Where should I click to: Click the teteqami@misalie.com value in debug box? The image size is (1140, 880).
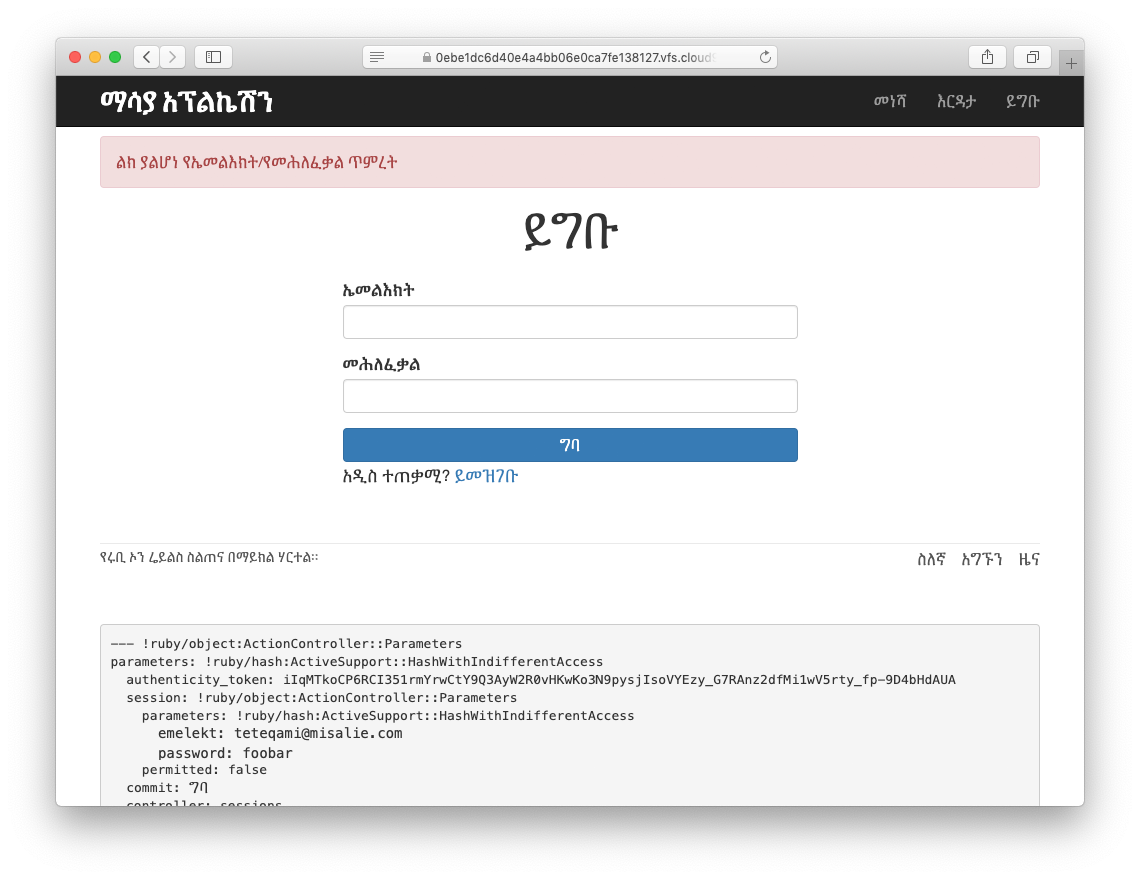pos(318,733)
